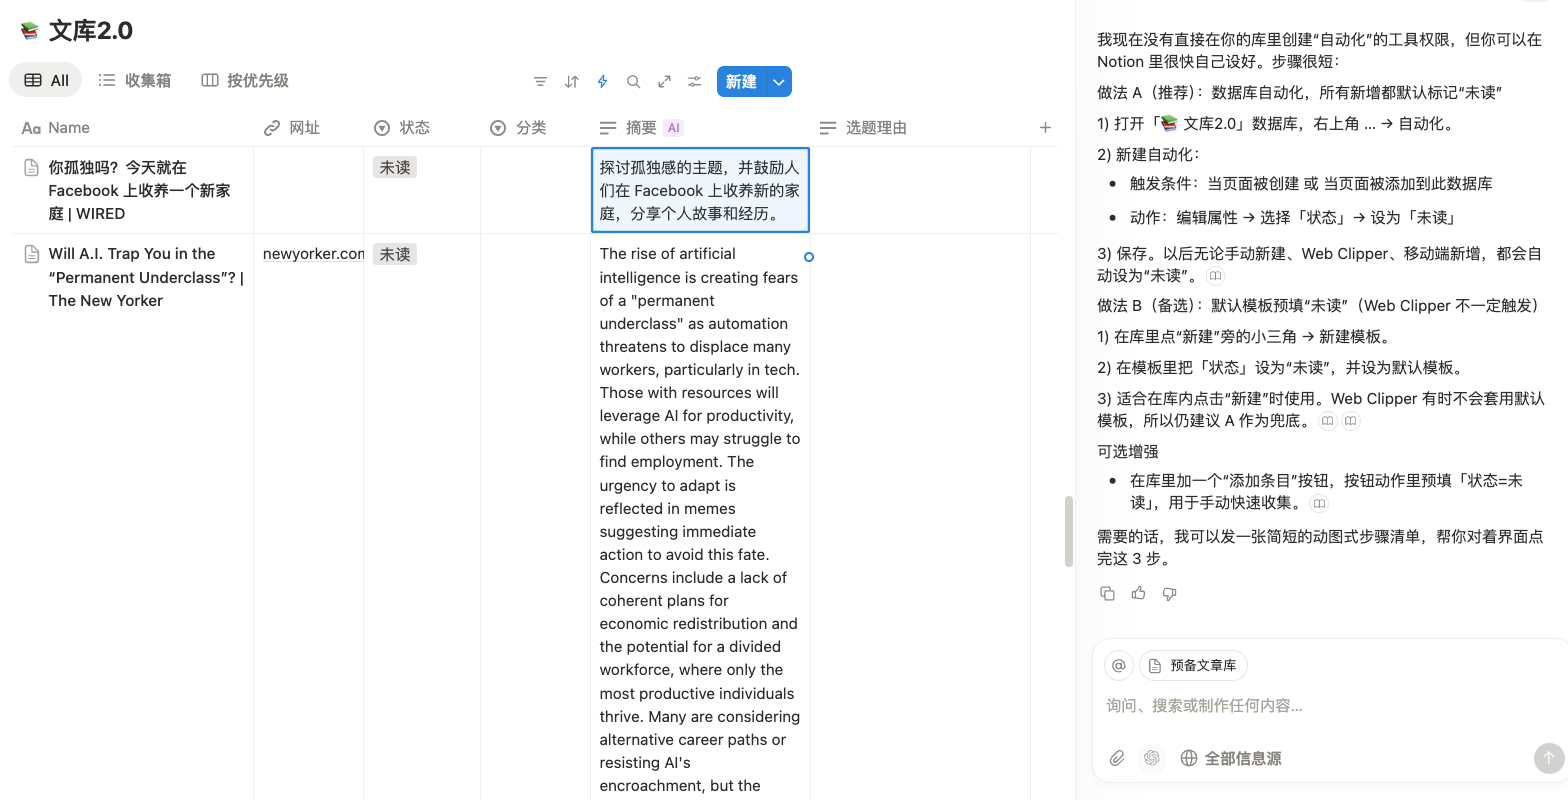
Task: Click the purple AI badge beside 摘要
Action: pos(674,128)
